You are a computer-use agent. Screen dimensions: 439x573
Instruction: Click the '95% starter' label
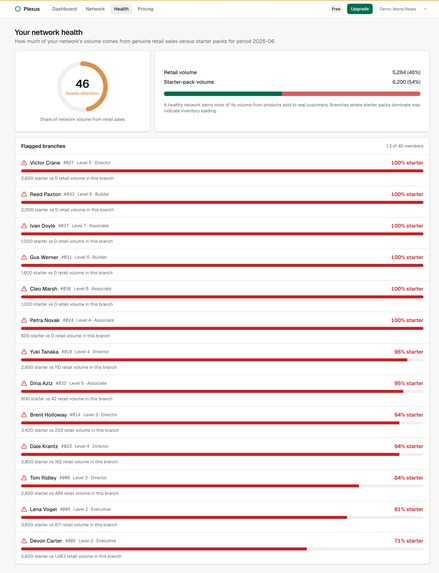409,383
